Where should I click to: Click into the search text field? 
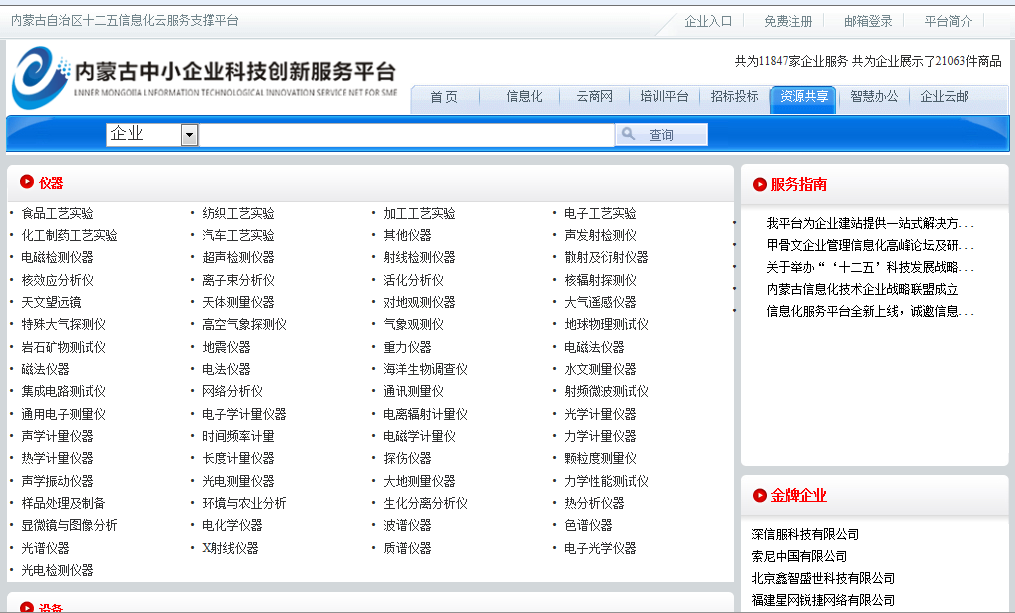[x=405, y=135]
